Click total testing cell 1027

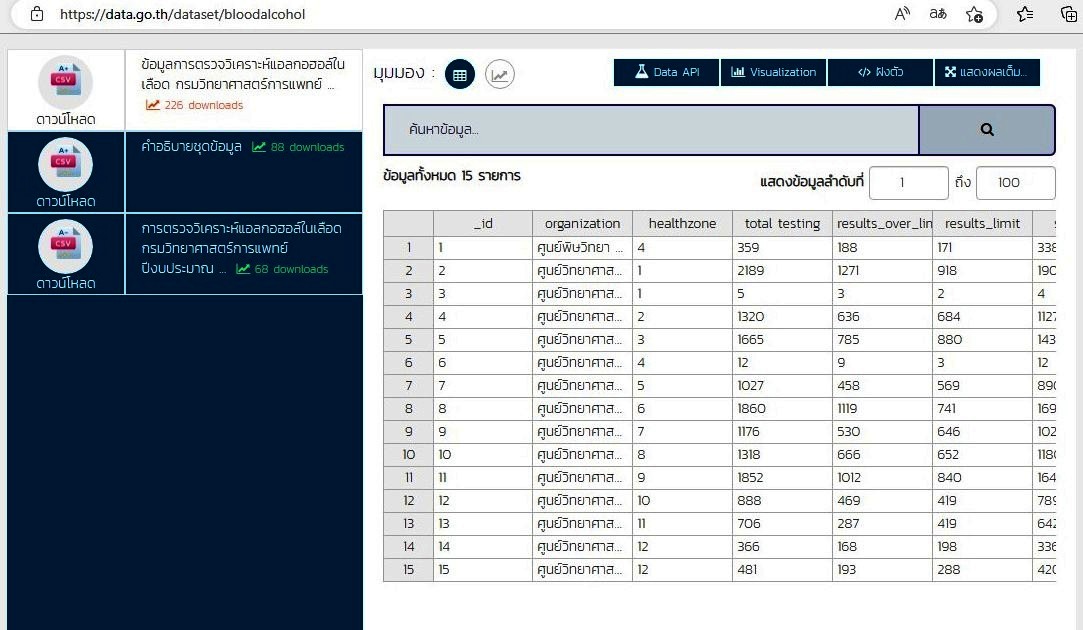(783, 385)
